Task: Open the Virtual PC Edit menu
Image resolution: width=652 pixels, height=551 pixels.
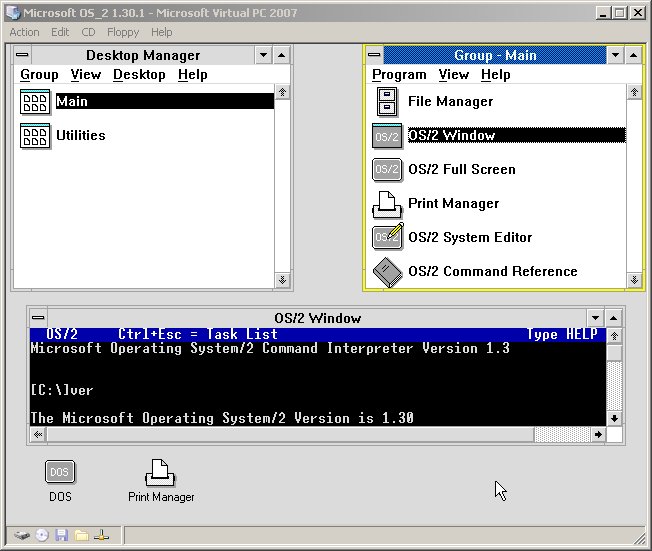Action: pyautogui.click(x=60, y=32)
